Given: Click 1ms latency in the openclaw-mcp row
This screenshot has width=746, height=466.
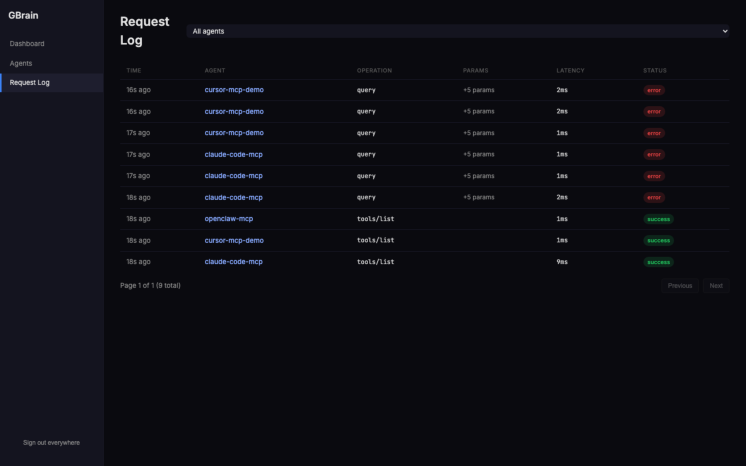Looking at the screenshot, I should click(562, 219).
